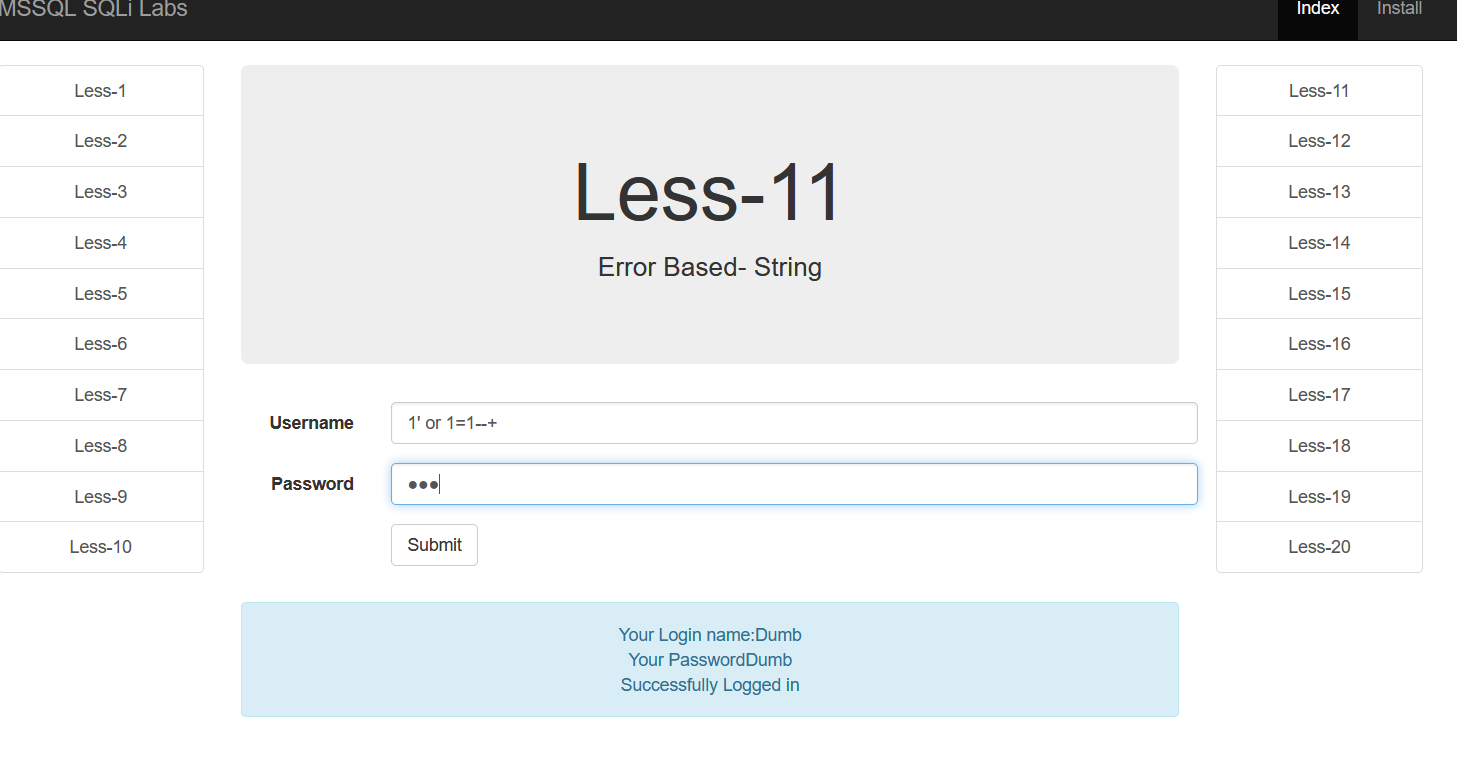Open the Less-1 lesson
The width and height of the screenshot is (1457, 782).
tap(100, 90)
